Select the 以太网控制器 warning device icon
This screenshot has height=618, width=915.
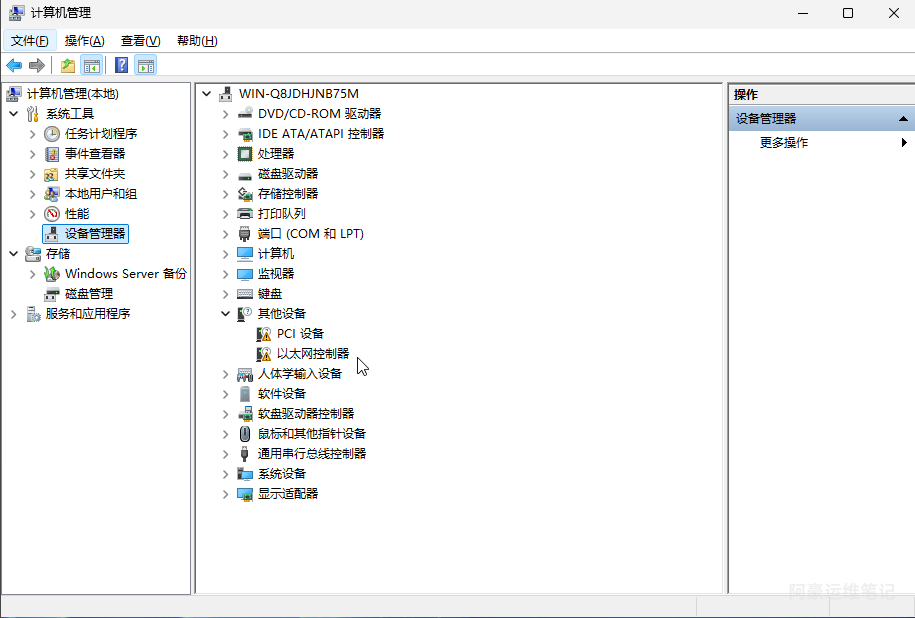click(x=264, y=354)
